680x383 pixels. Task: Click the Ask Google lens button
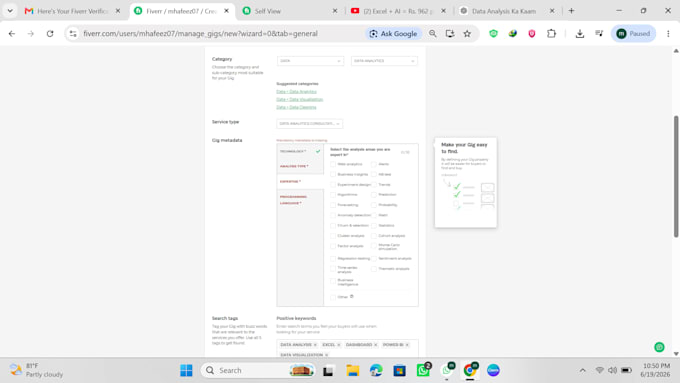click(x=393, y=33)
